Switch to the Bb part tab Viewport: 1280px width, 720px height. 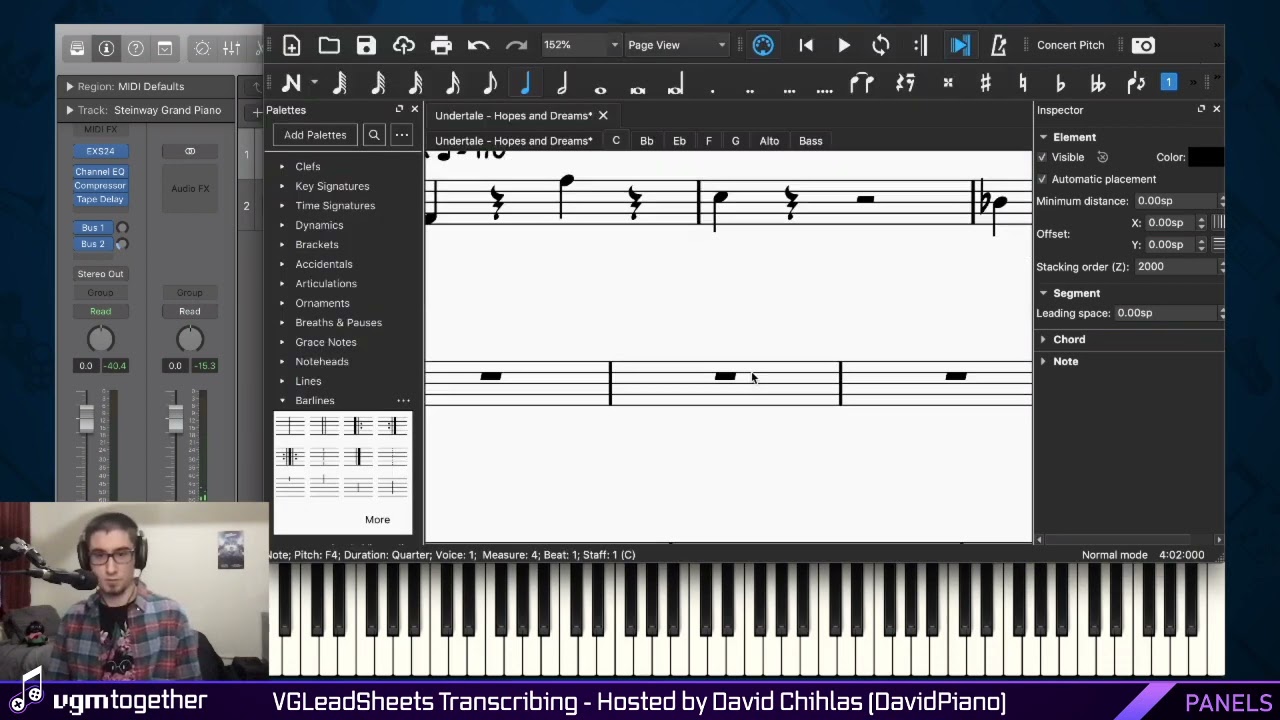[x=647, y=141]
